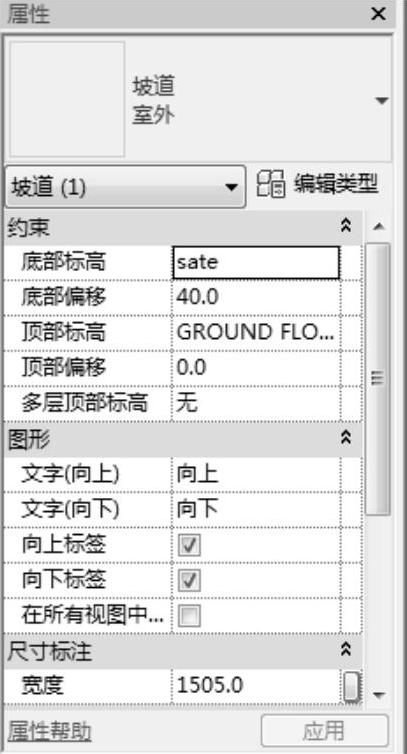Open the 坡道 (1) instance filter dropdown

click(125, 187)
